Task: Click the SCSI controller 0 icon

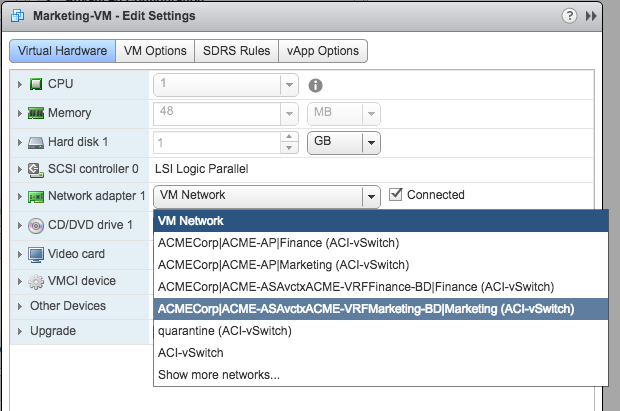Action: [36, 170]
